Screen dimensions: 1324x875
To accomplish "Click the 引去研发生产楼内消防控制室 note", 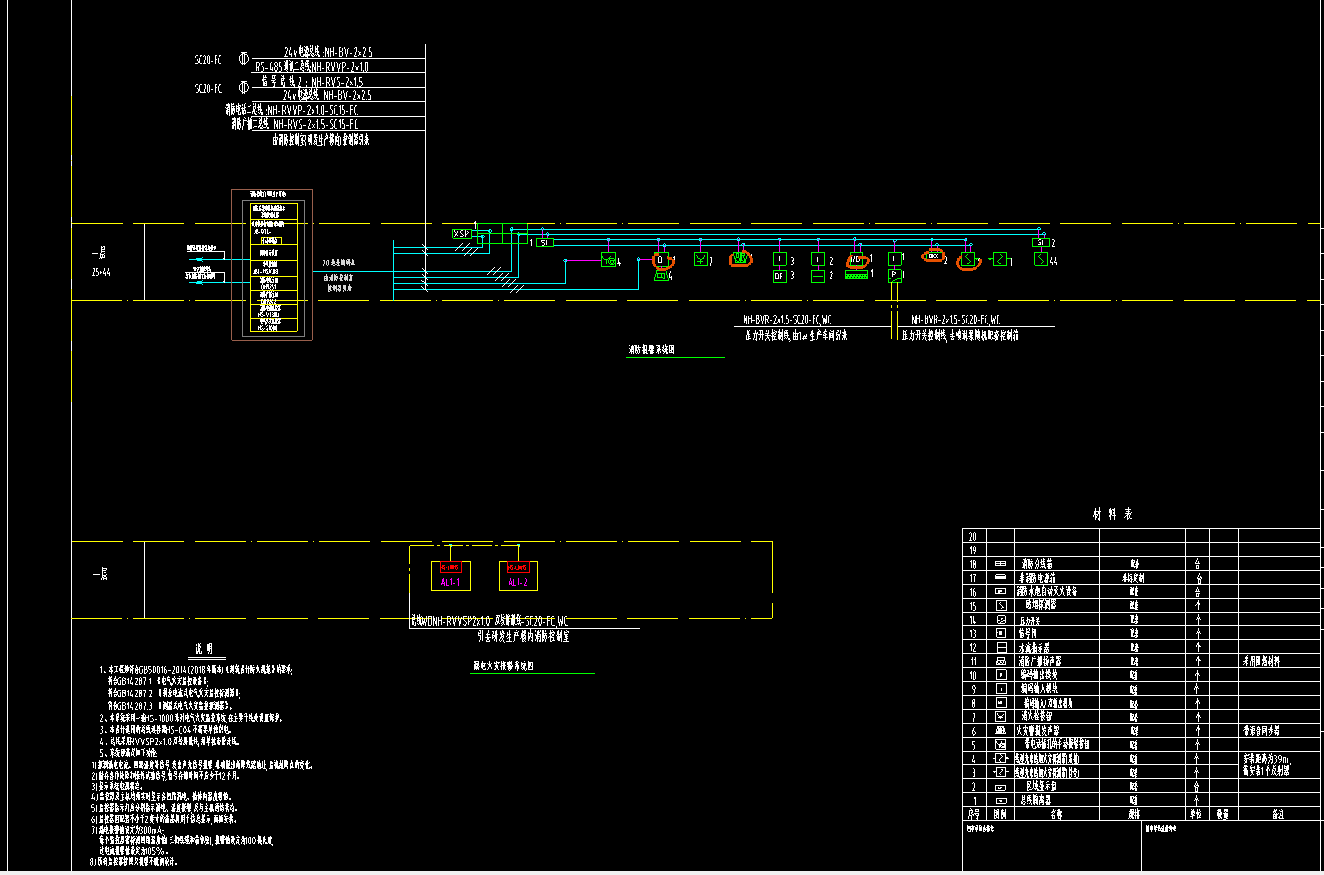I will (523, 635).
